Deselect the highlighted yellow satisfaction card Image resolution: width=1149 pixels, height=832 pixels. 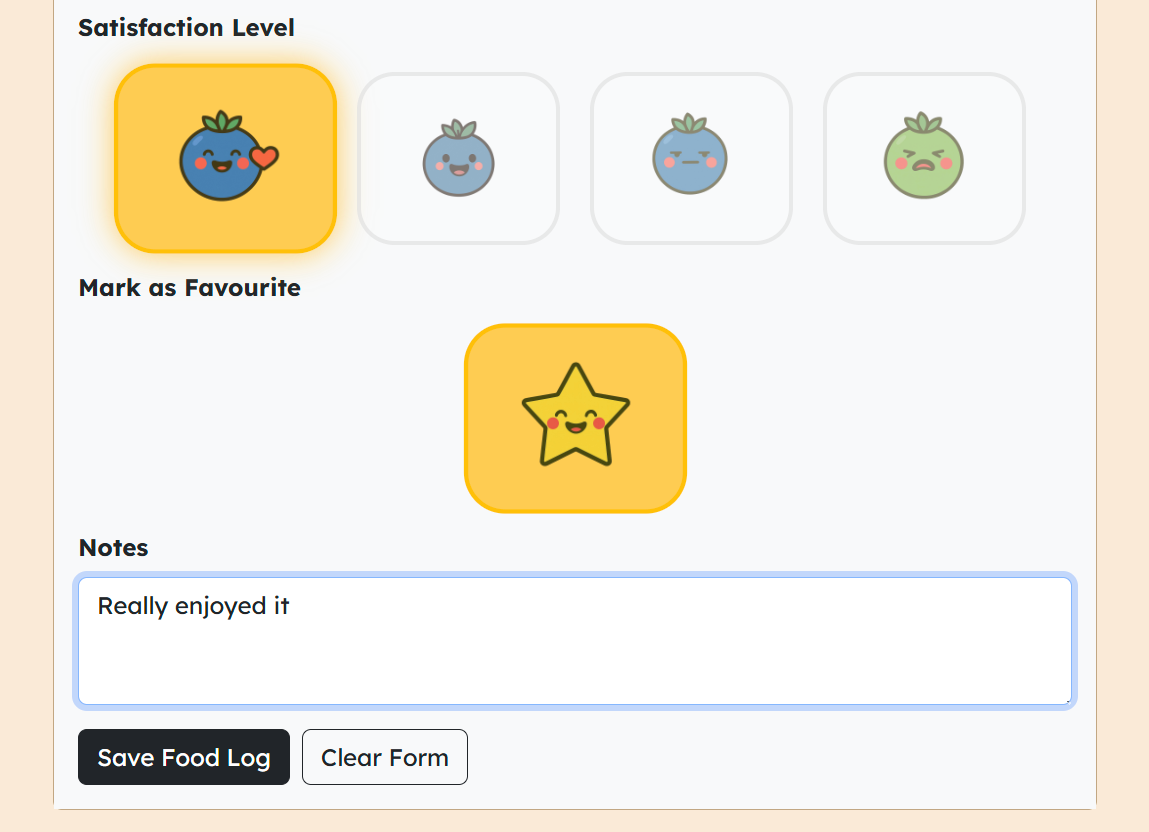[x=226, y=158]
